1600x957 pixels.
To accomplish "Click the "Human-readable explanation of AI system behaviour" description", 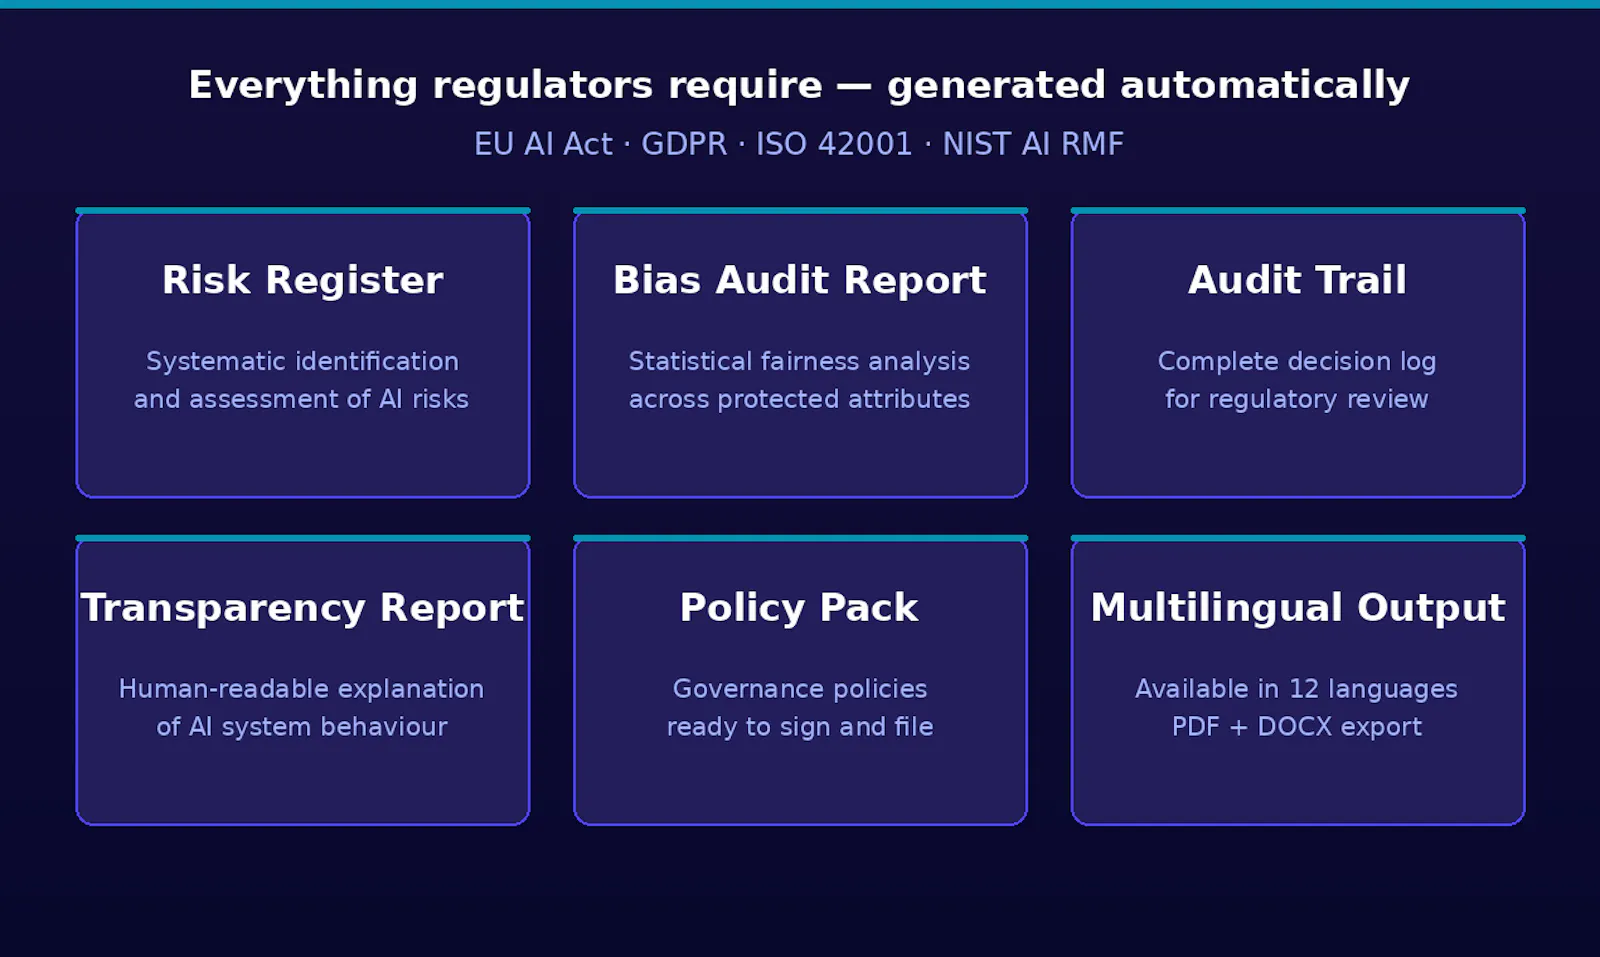I will [302, 708].
